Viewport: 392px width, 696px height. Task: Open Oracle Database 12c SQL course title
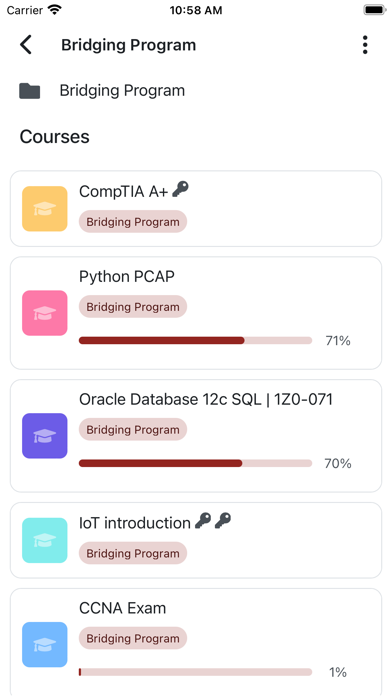coord(206,399)
